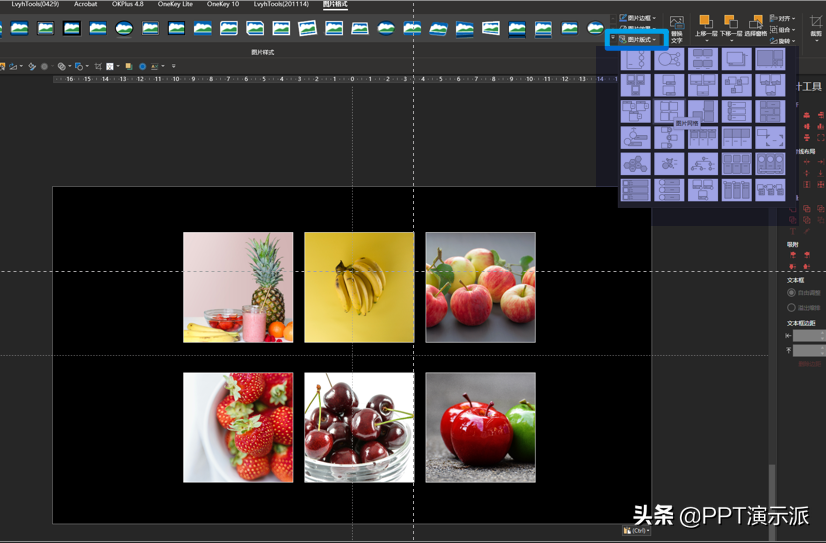Open the 图片版式 picture layout dropdown
The height and width of the screenshot is (543, 826).
637,40
